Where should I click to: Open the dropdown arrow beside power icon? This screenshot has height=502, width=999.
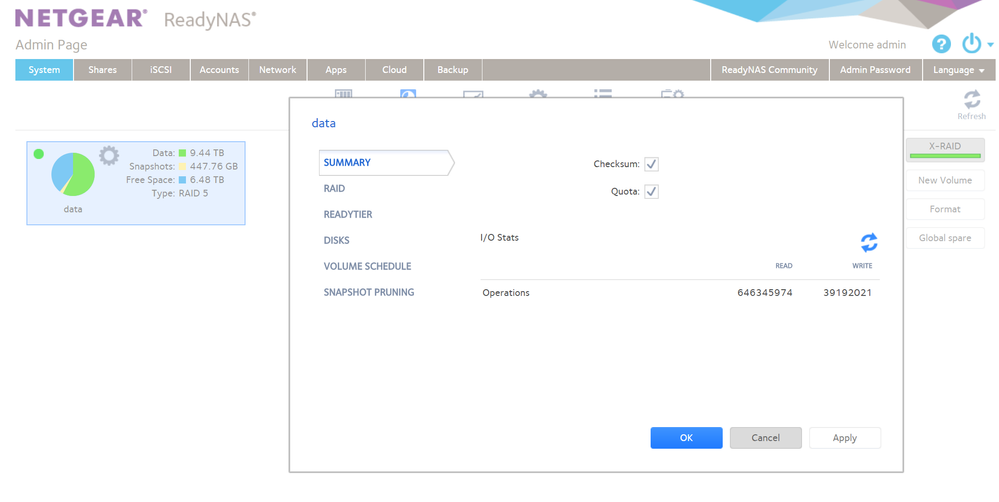click(990, 45)
